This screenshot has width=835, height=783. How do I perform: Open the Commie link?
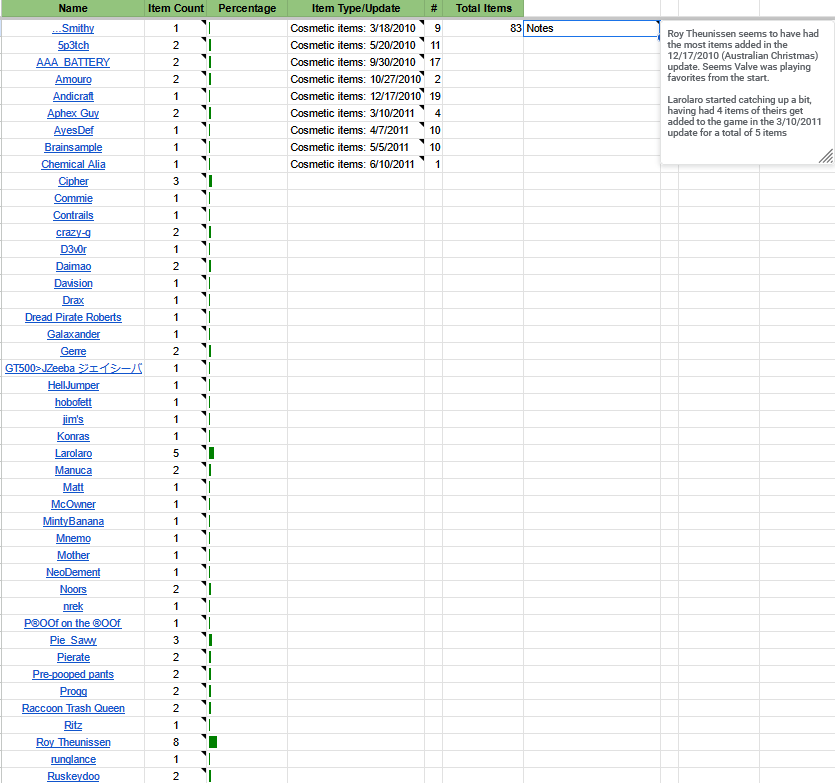coord(73,199)
